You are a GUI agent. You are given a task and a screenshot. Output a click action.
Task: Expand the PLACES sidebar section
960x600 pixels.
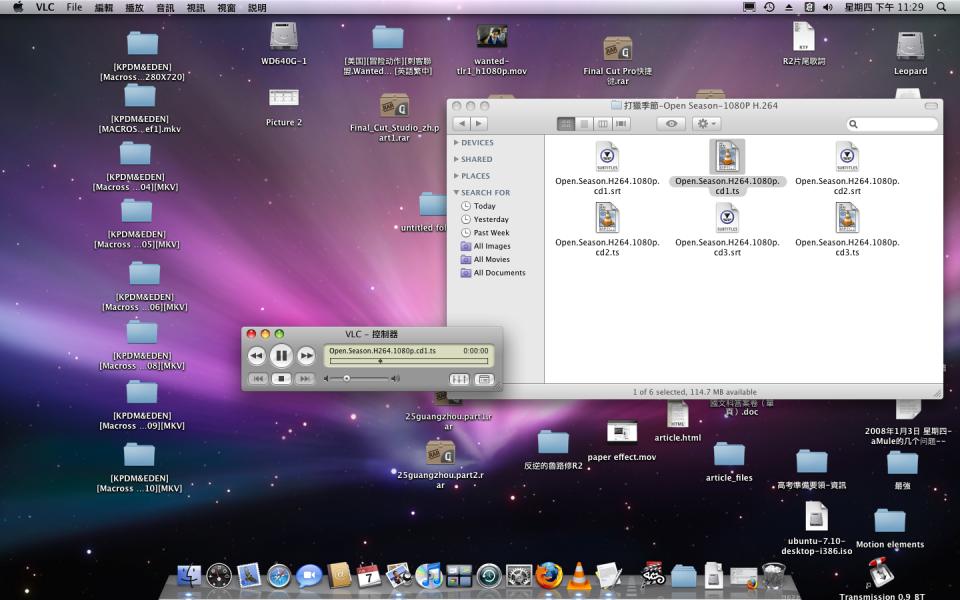point(457,176)
